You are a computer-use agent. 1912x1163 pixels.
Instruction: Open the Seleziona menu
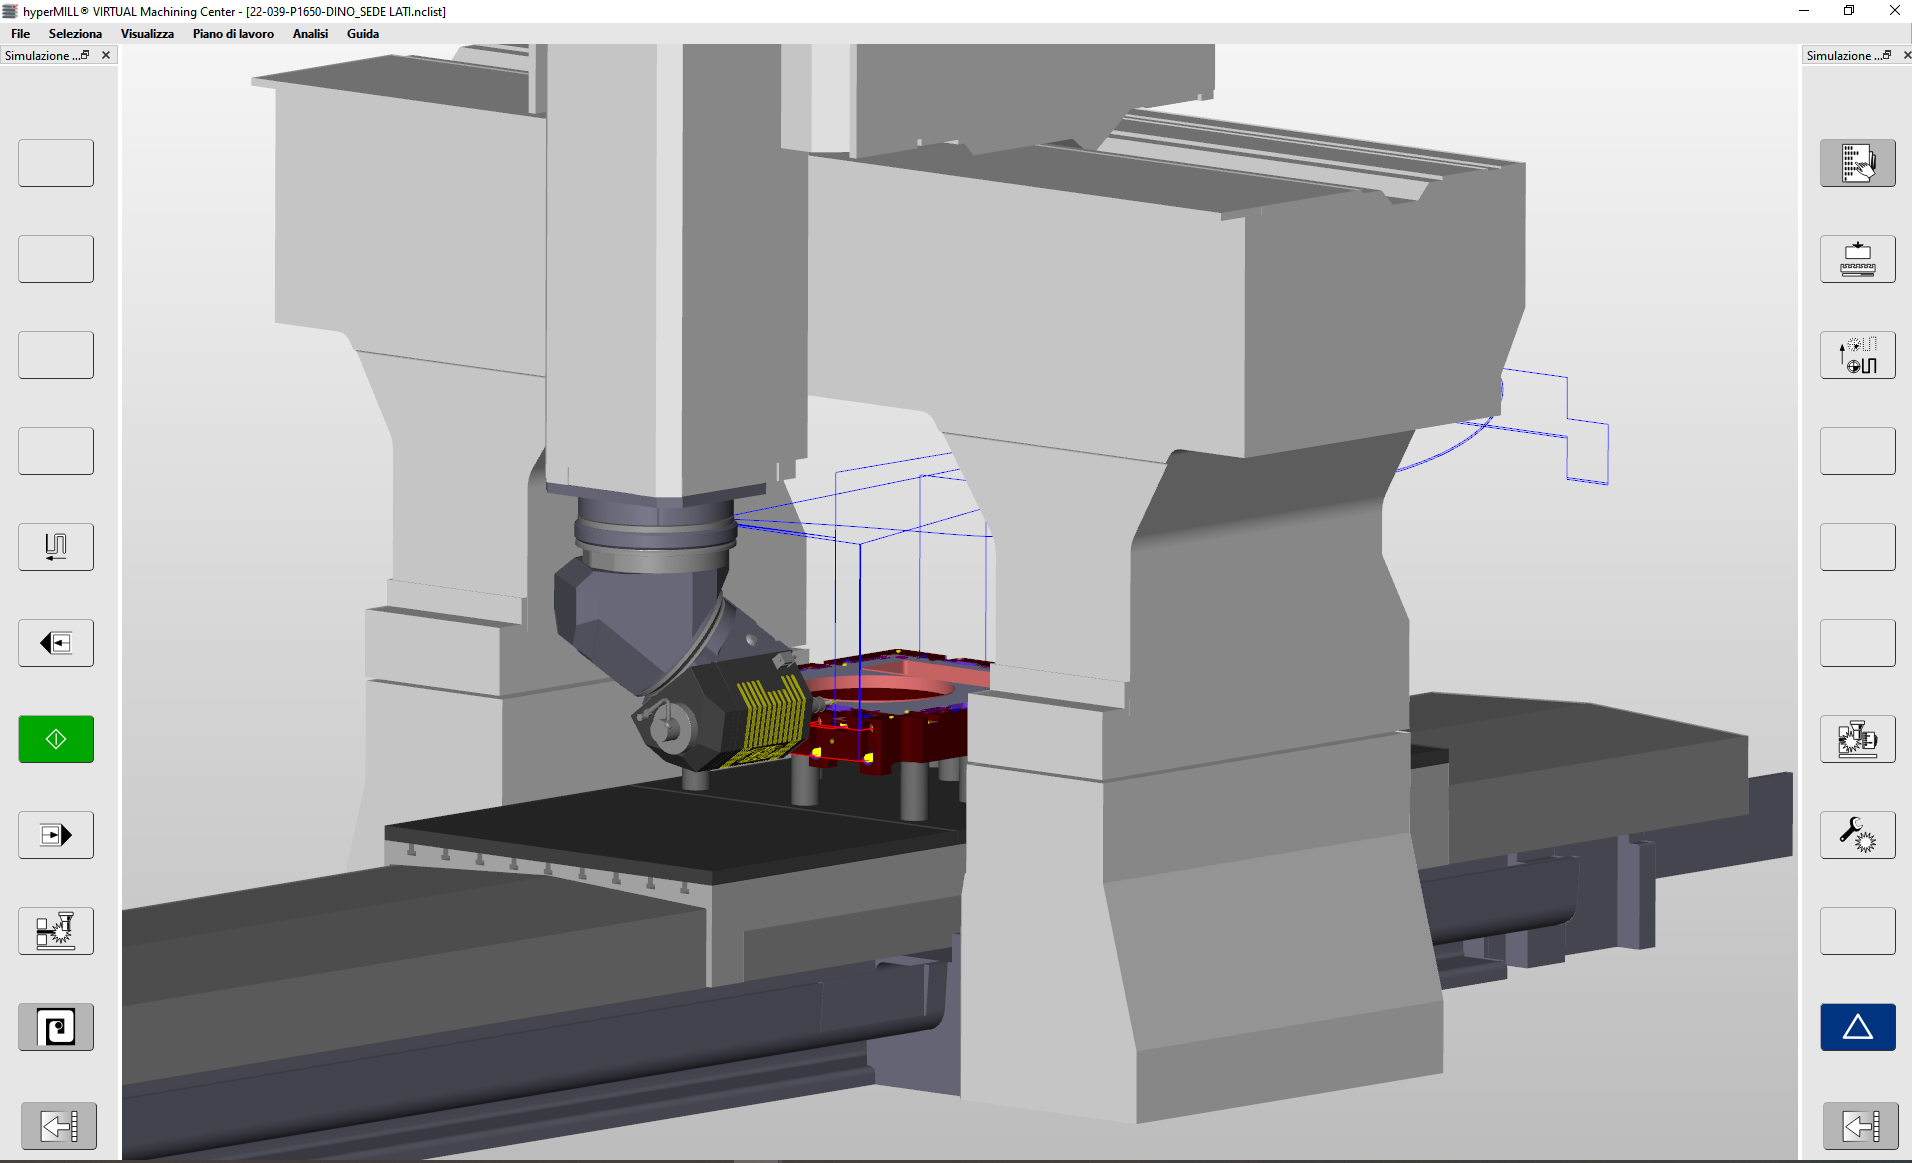(x=75, y=34)
